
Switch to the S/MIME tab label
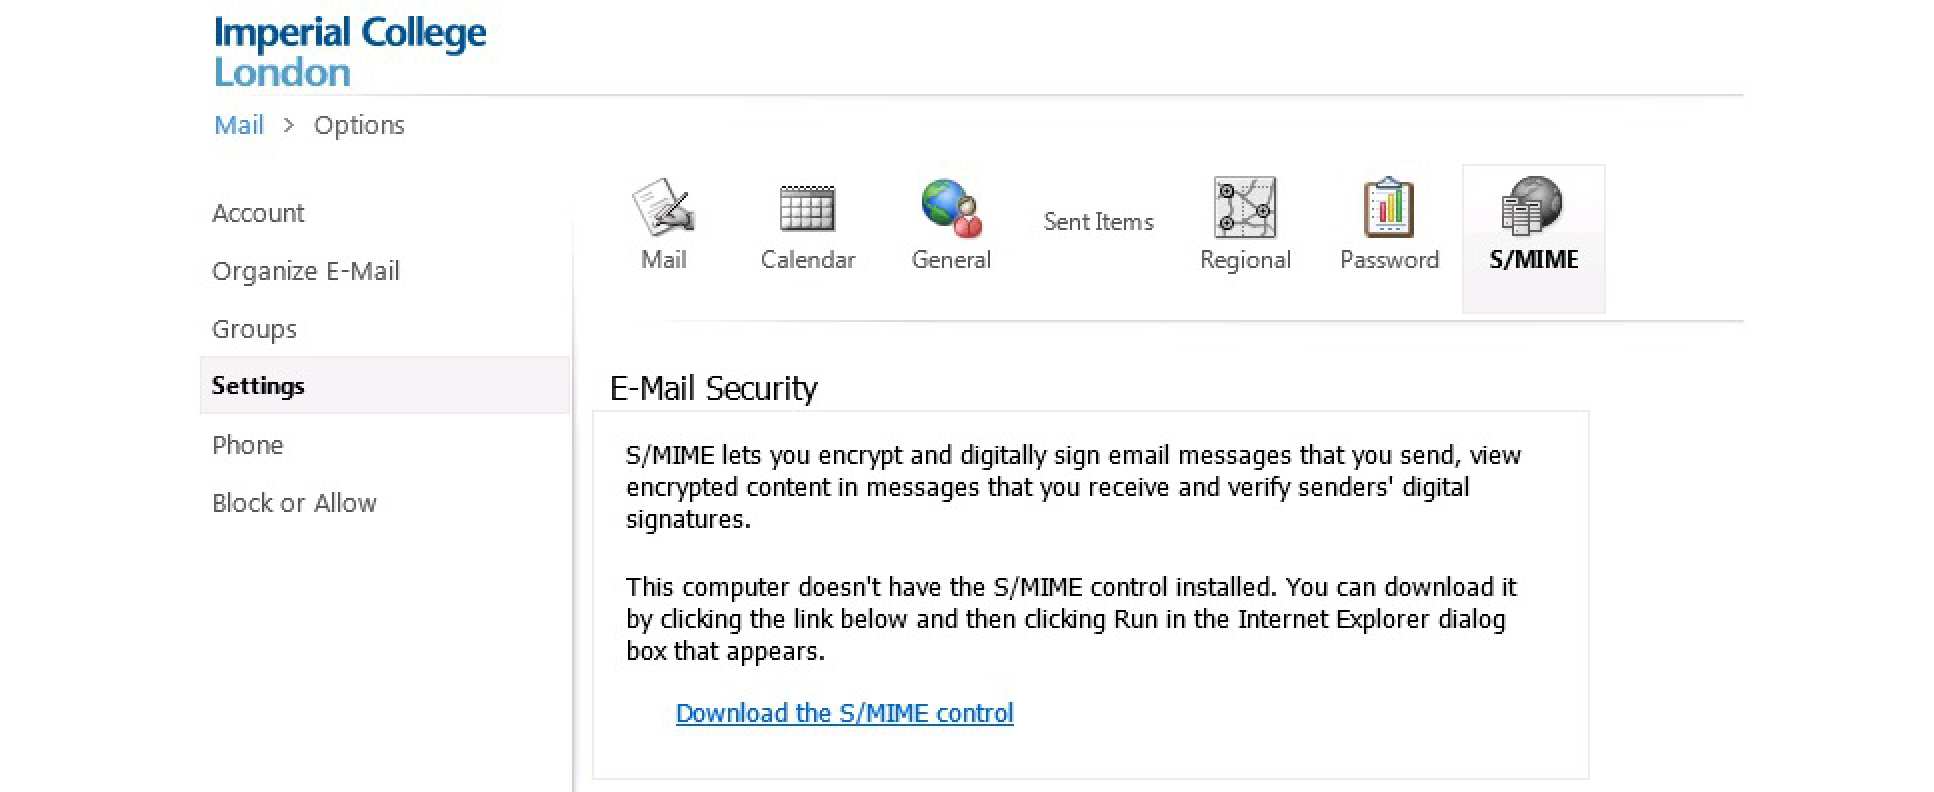1533,260
